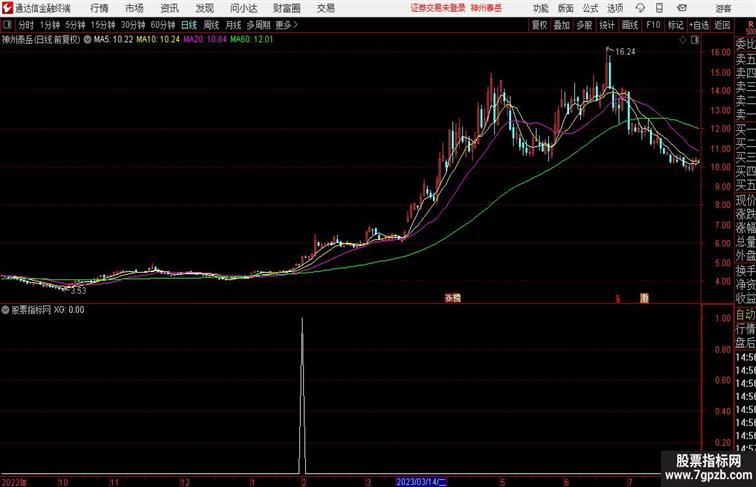
Task: Open the 版面 menu
Action: coord(566,8)
